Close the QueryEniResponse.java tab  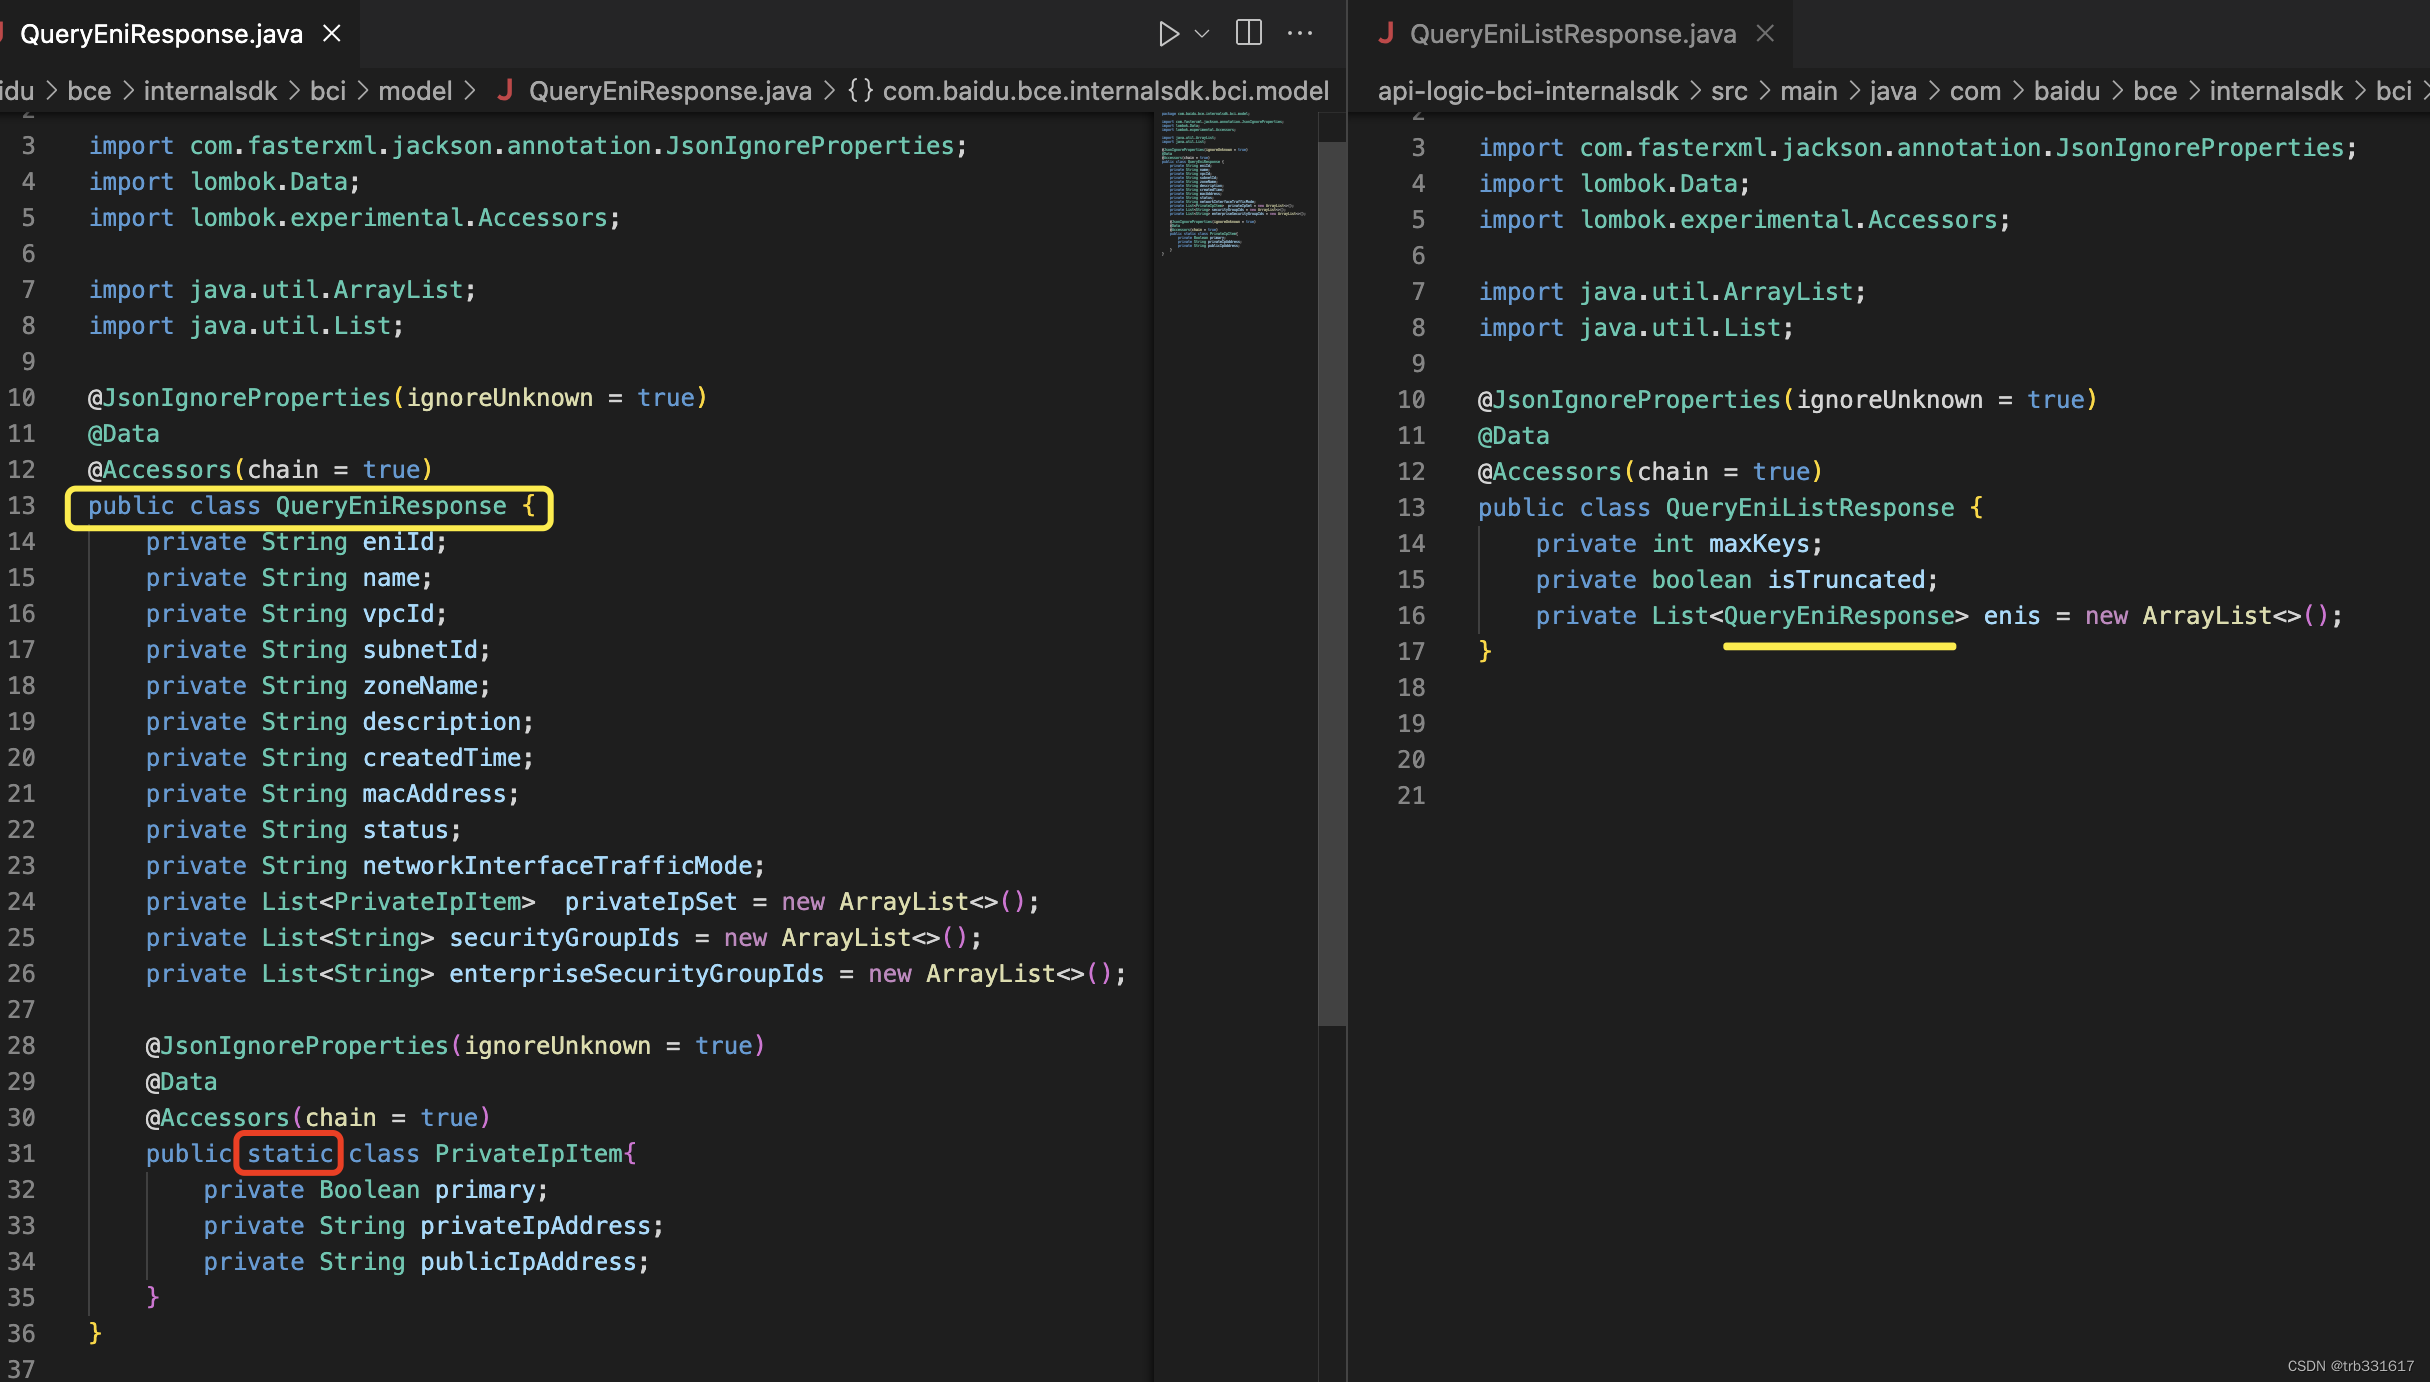[332, 34]
